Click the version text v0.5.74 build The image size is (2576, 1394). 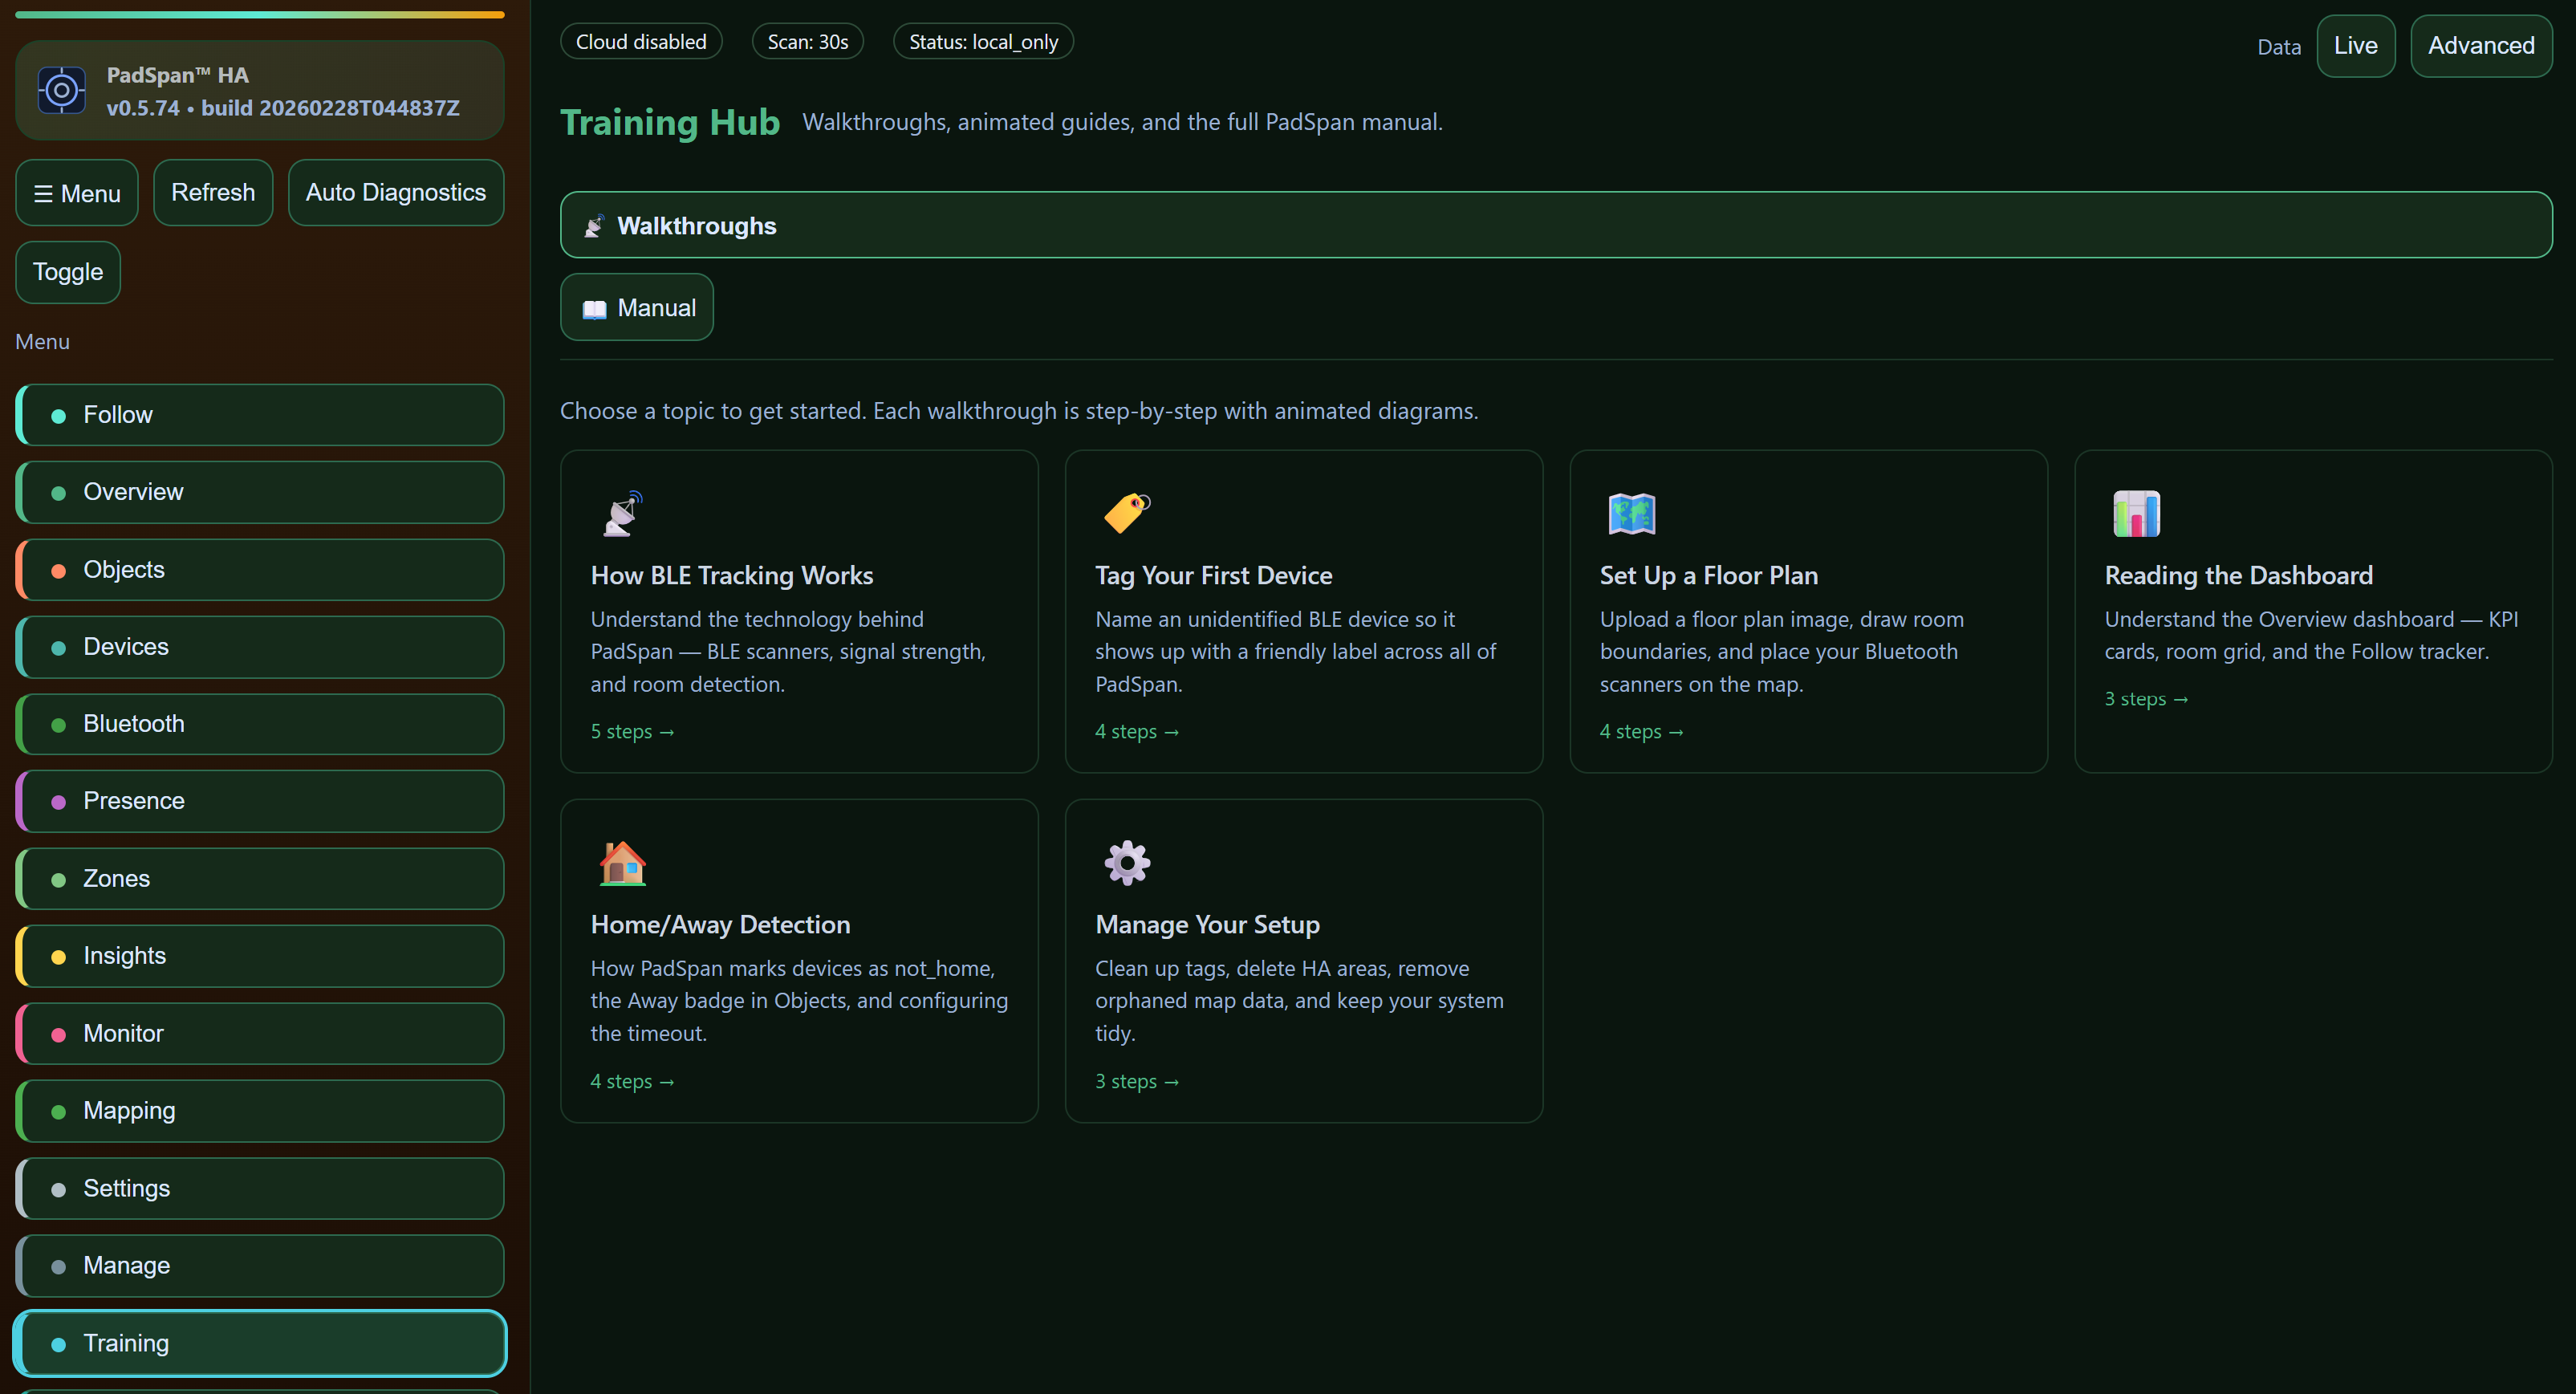pyautogui.click(x=283, y=108)
